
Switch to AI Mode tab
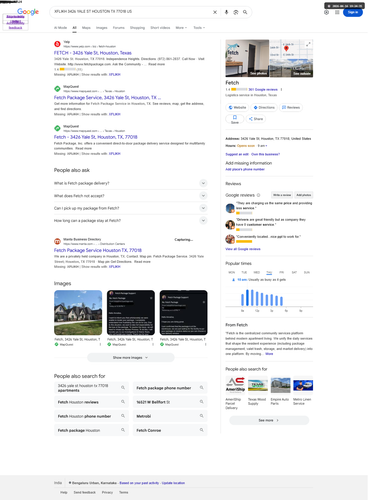click(60, 28)
